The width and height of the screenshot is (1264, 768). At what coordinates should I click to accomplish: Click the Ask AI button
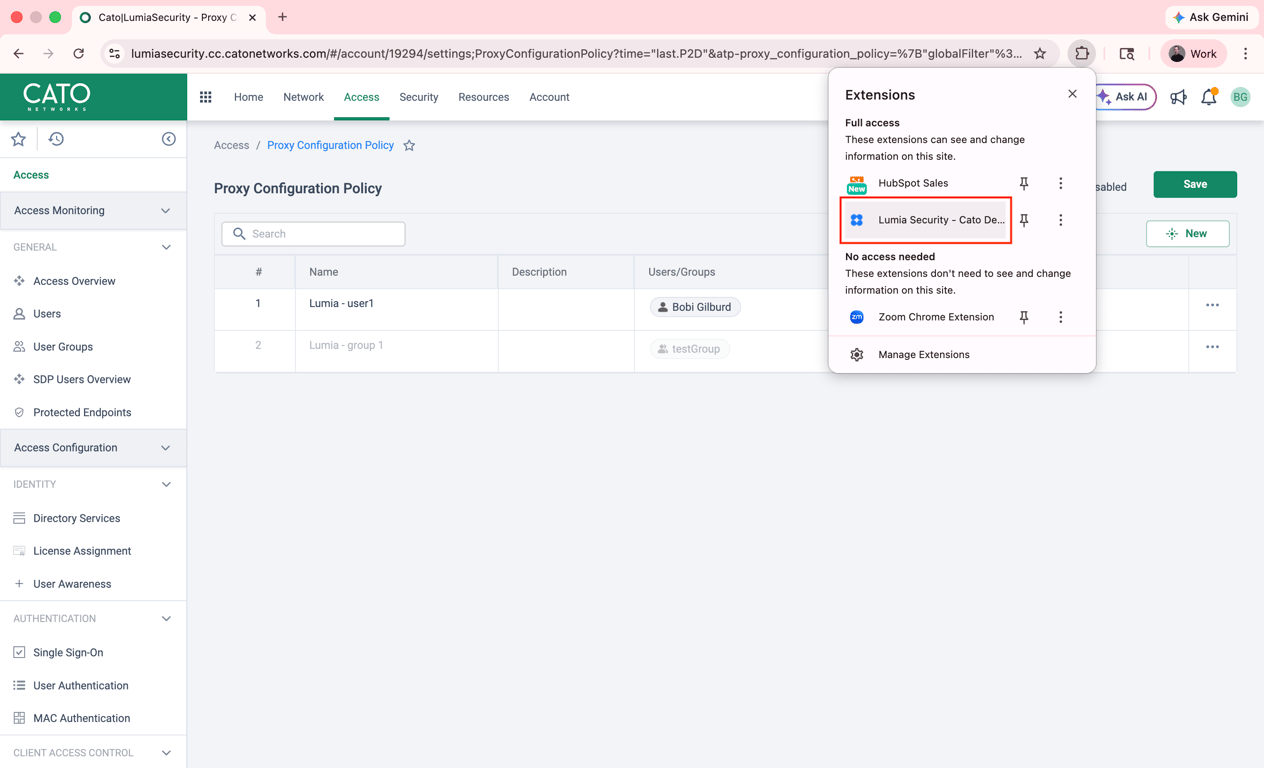pyautogui.click(x=1125, y=97)
